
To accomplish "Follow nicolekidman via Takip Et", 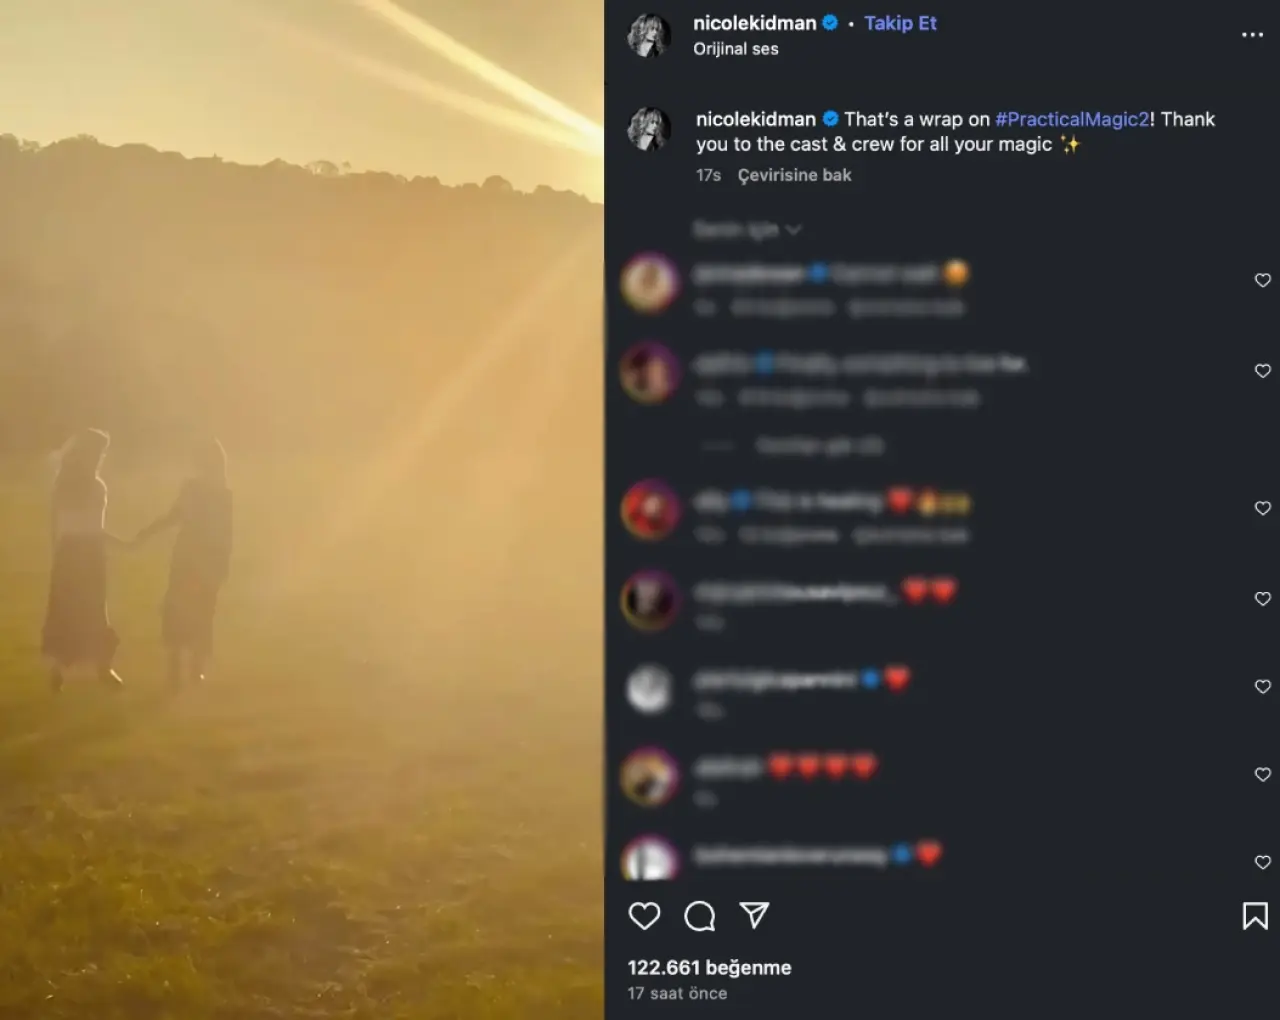I will (x=900, y=23).
